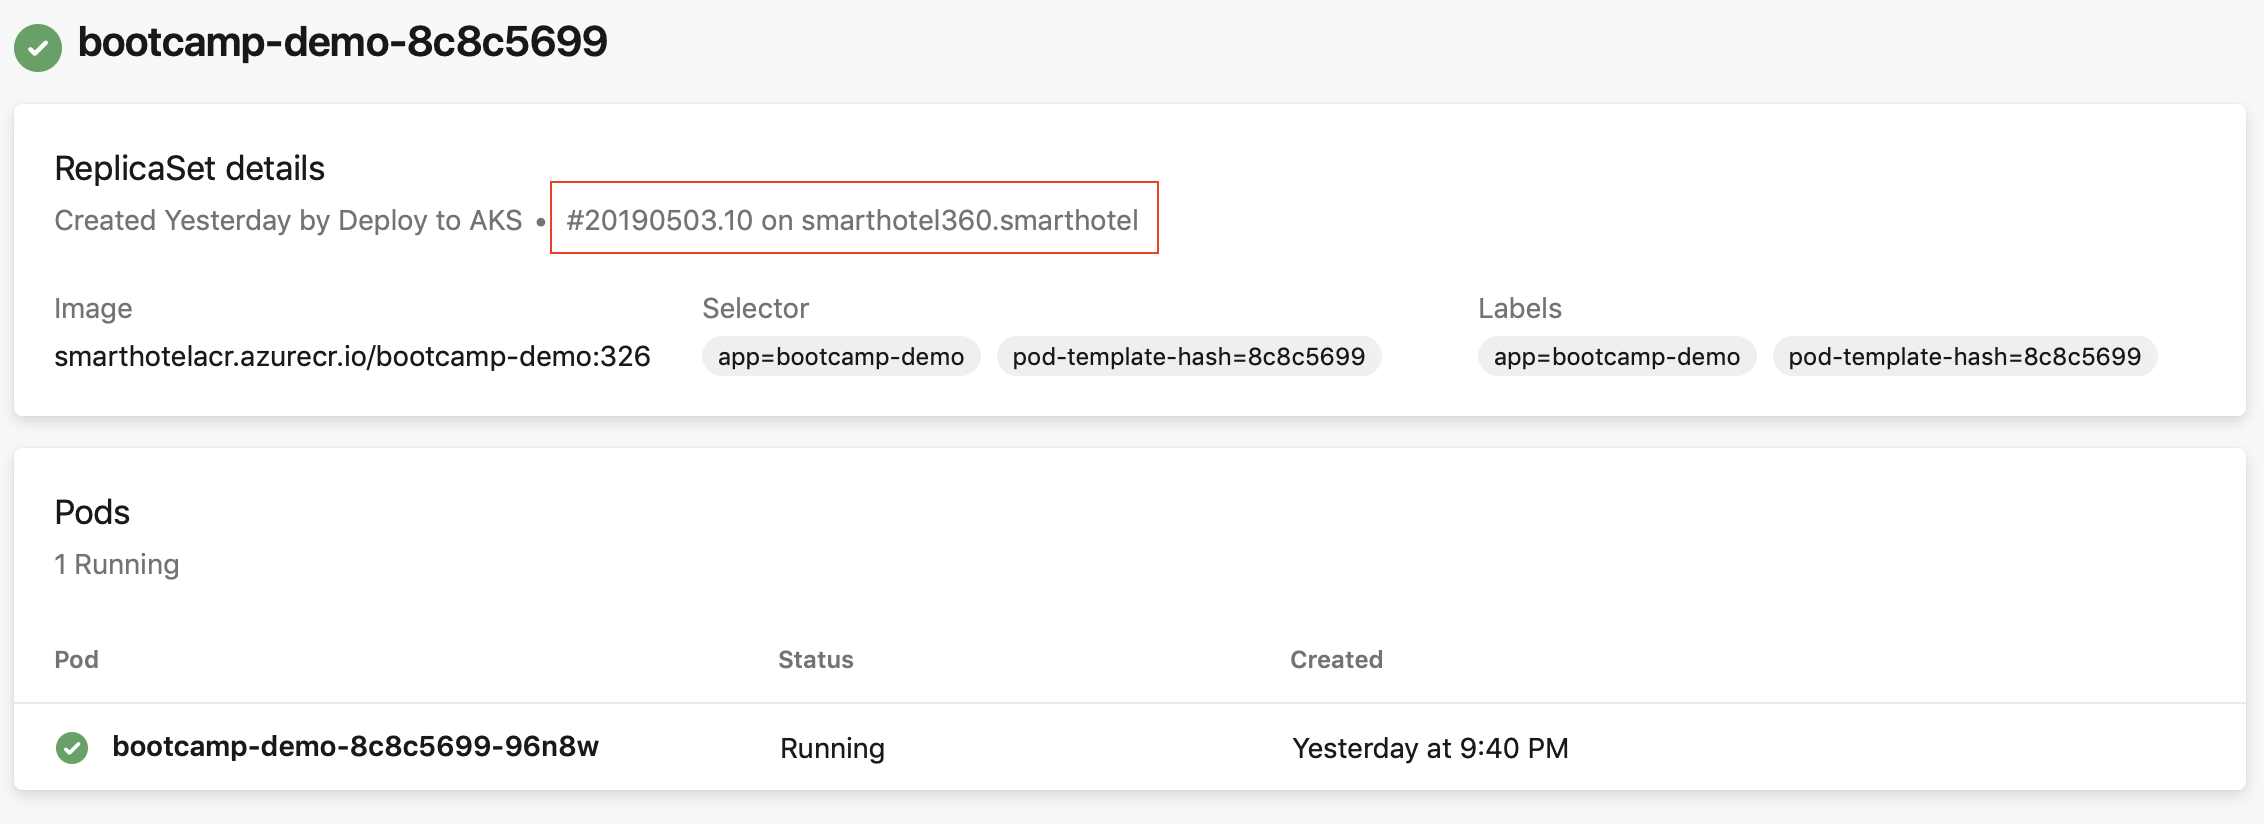Viewport: 2264px width, 824px height.
Task: Click the Running status cell
Action: pyautogui.click(x=832, y=748)
